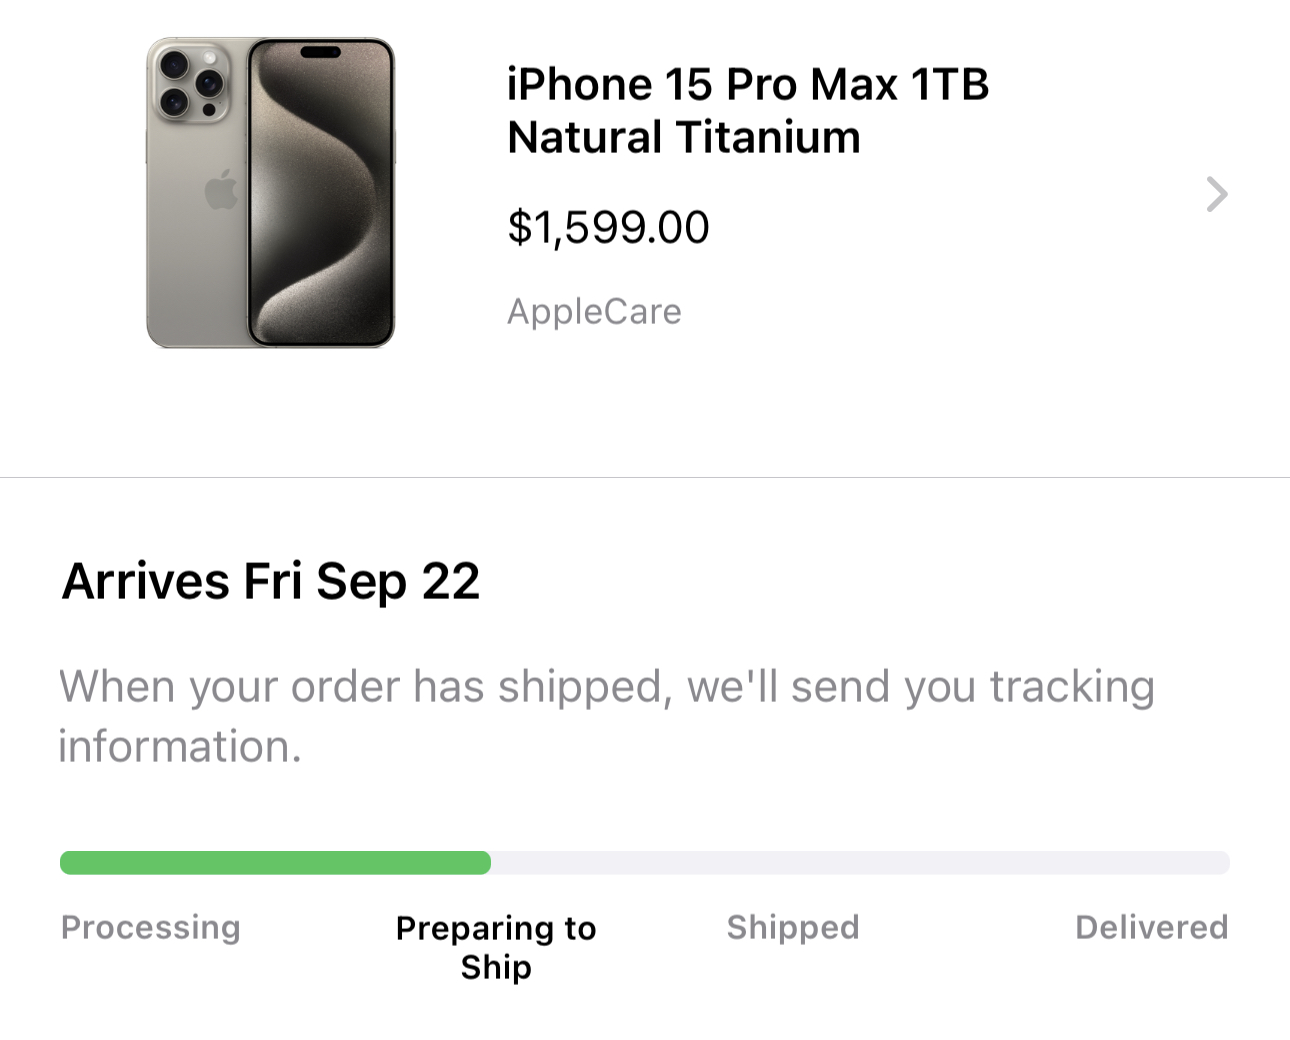
Task: Select the iPhone 15 Pro Max 1TB title
Action: pos(748,84)
